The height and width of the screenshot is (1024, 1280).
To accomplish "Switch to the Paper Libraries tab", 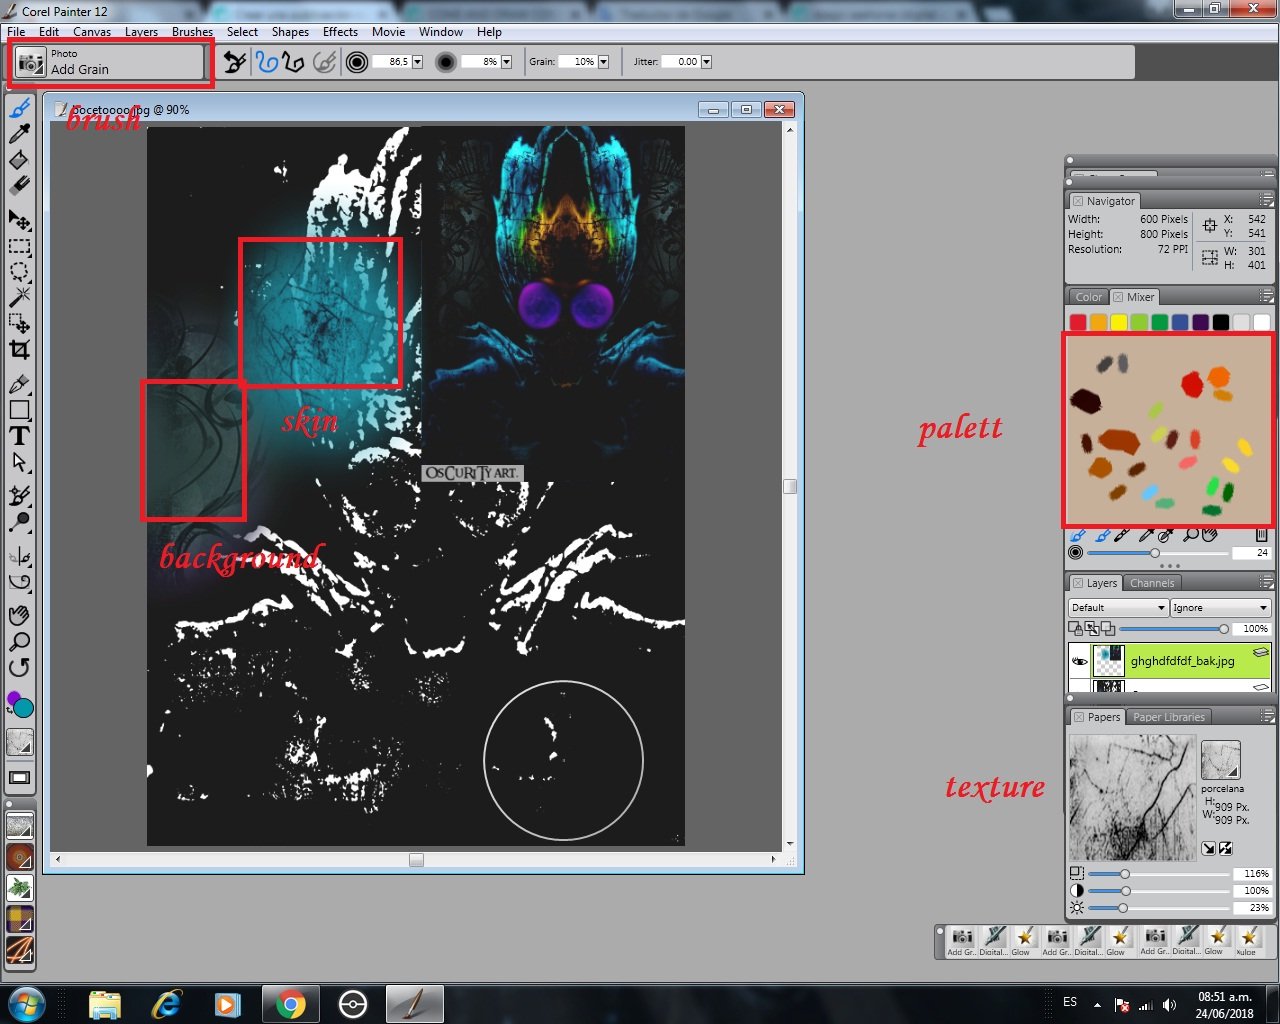I will (1169, 717).
